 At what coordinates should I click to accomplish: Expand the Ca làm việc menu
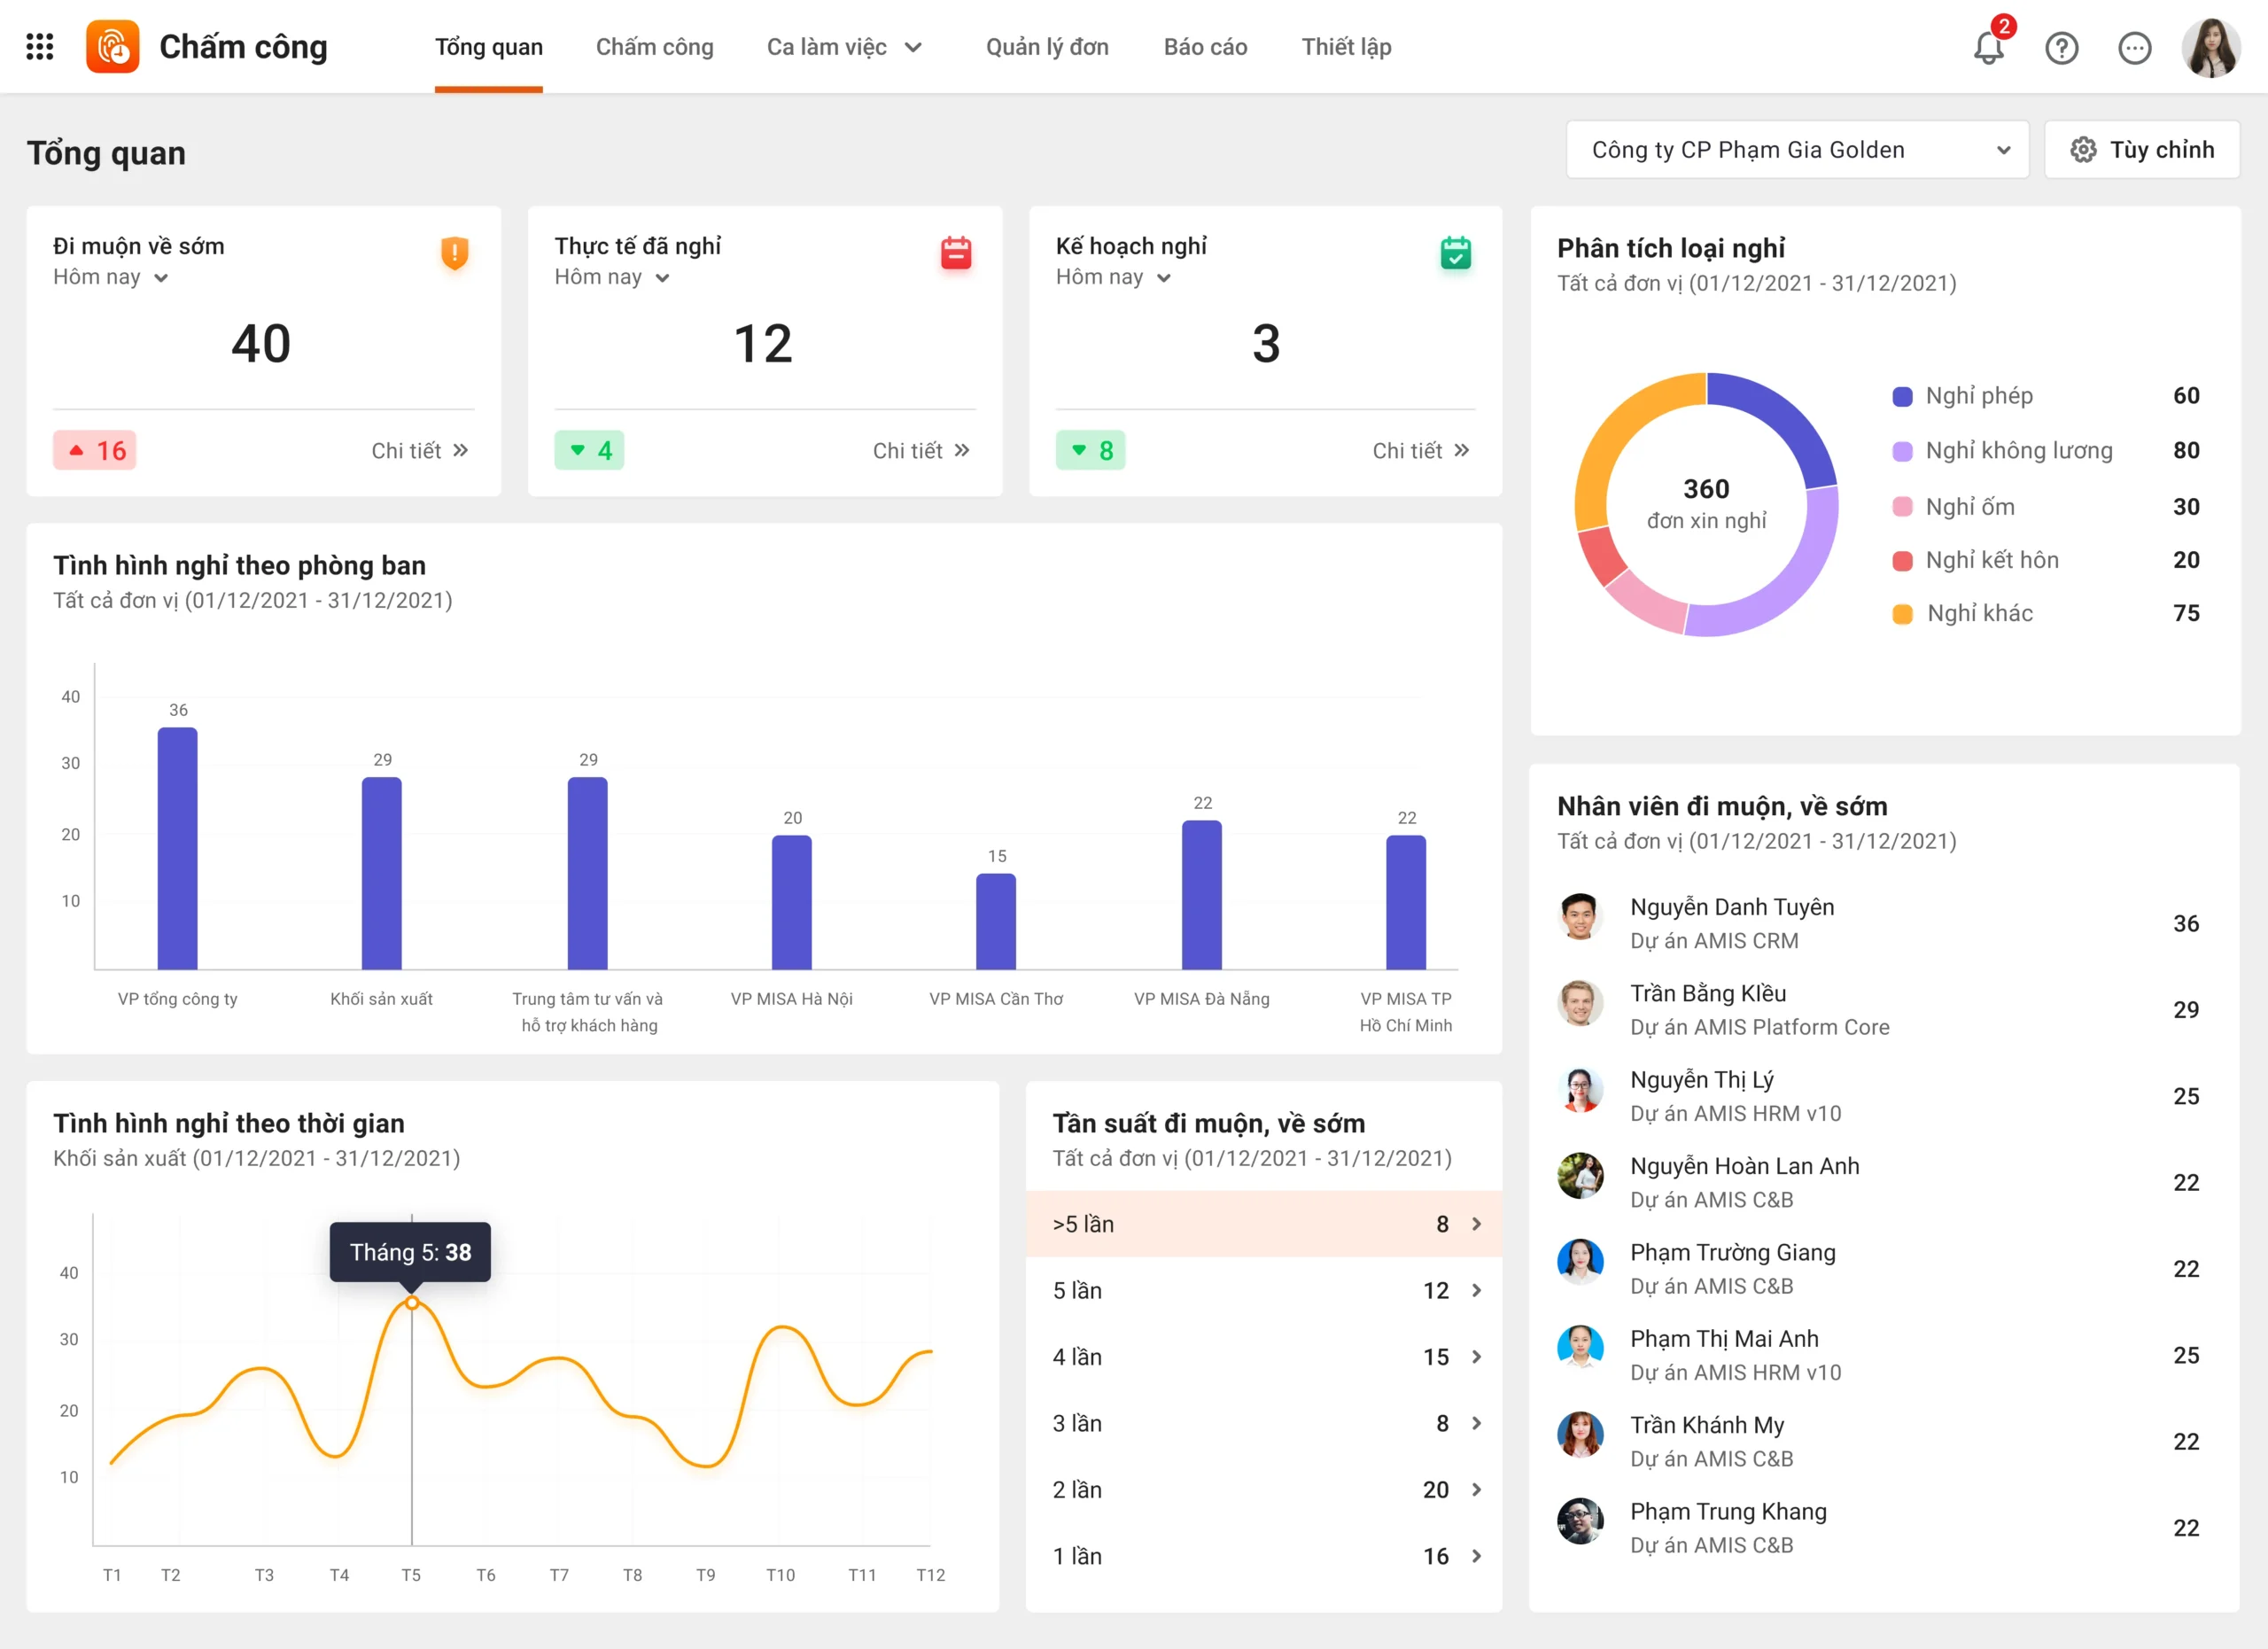(844, 47)
